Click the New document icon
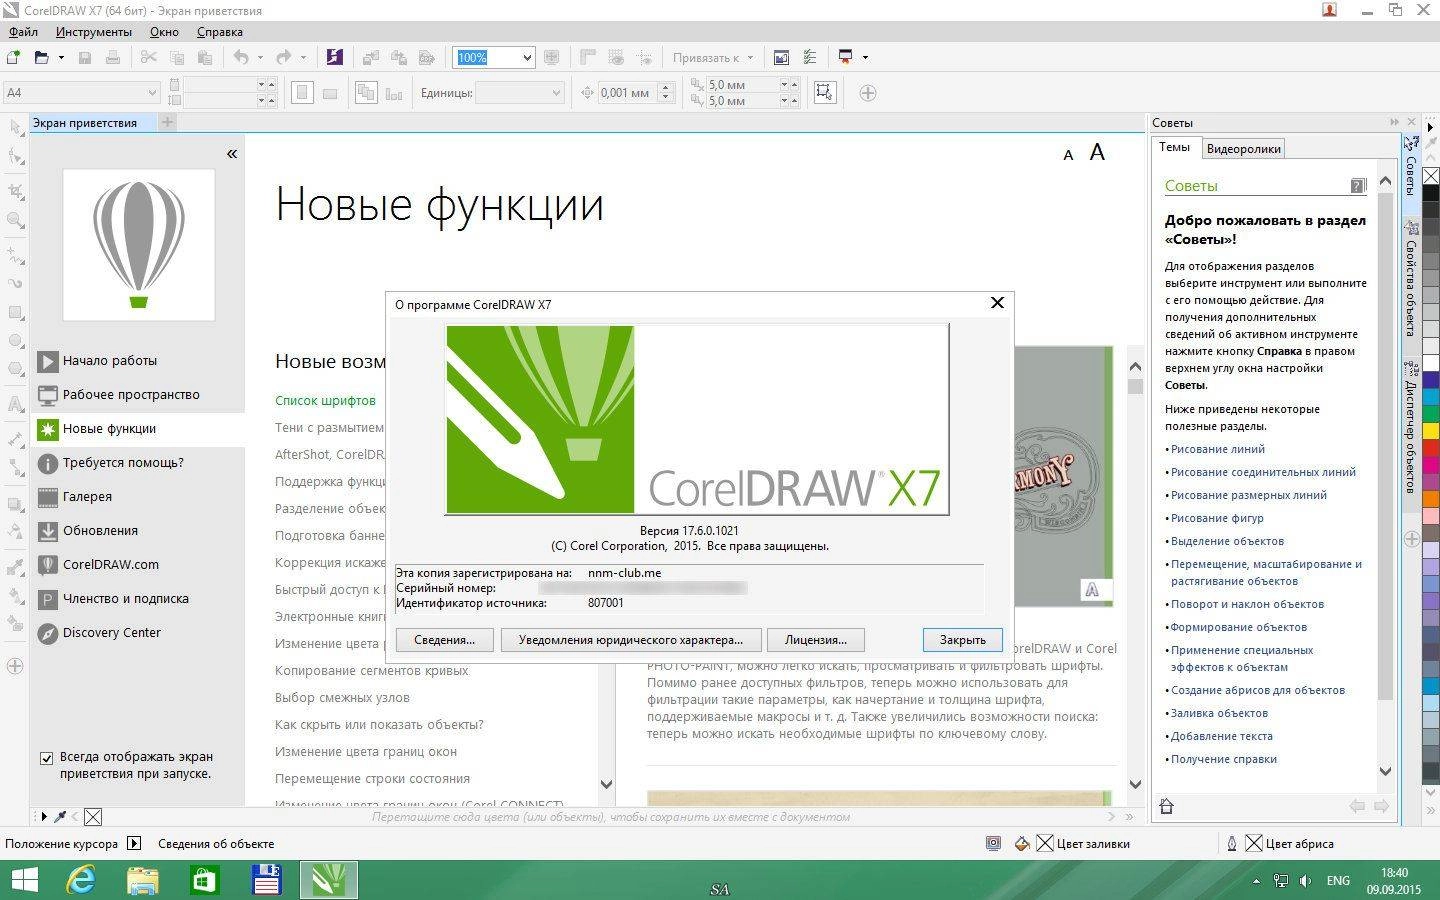 [14, 57]
